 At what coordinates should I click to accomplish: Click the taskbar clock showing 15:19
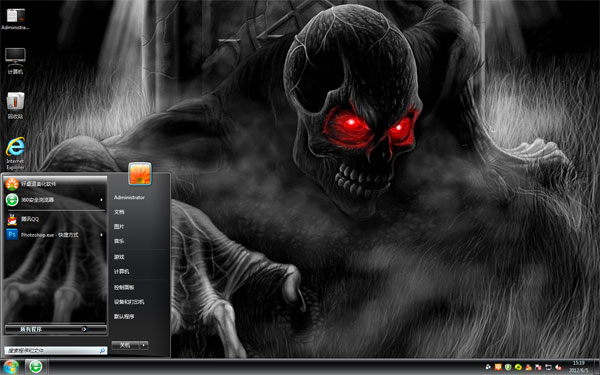(x=578, y=367)
